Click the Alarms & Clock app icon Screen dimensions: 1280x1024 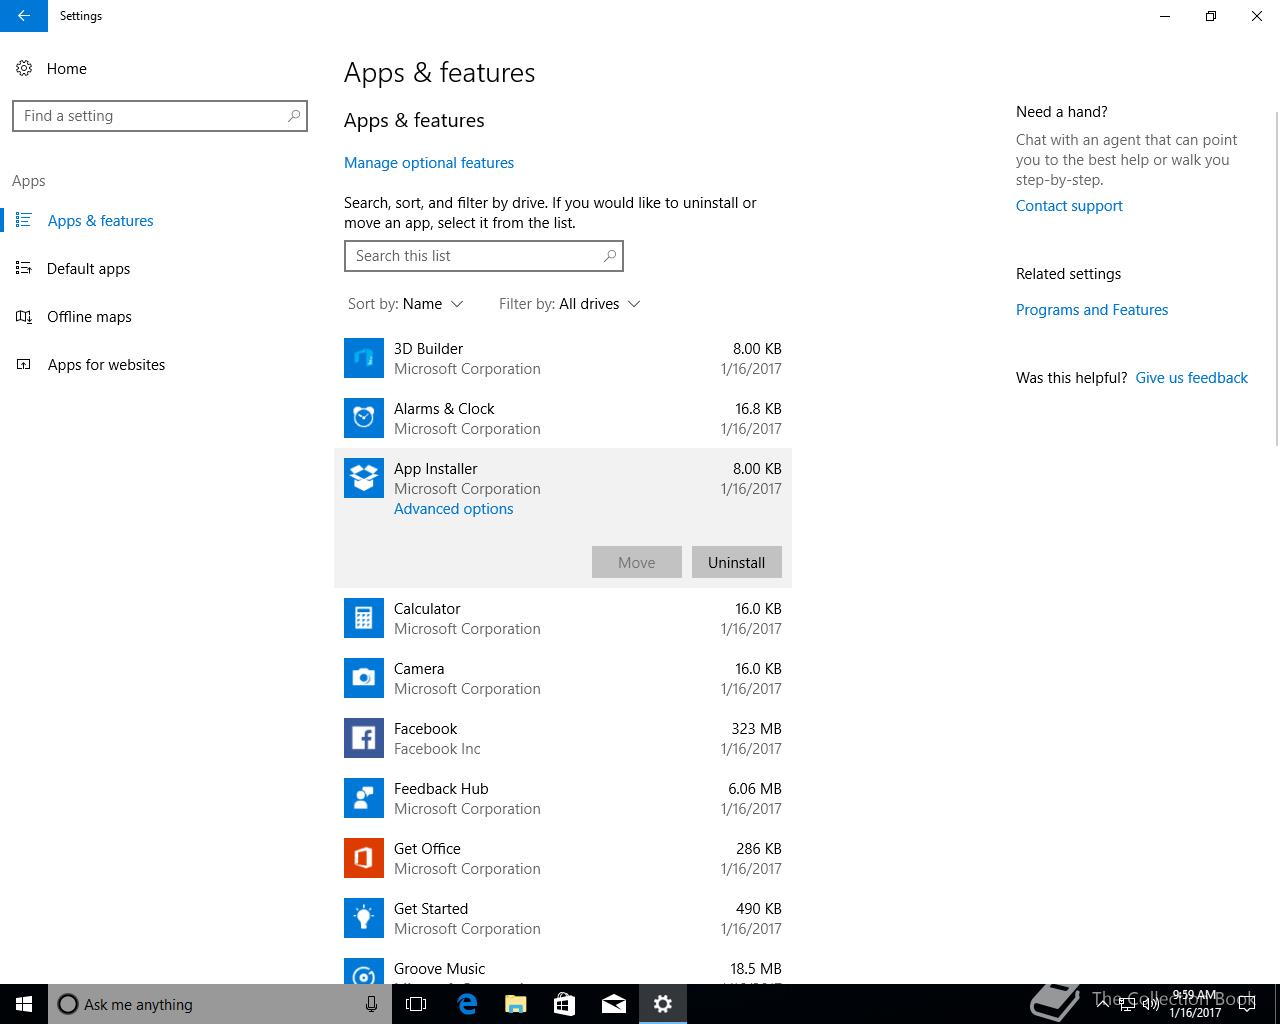pyautogui.click(x=364, y=418)
